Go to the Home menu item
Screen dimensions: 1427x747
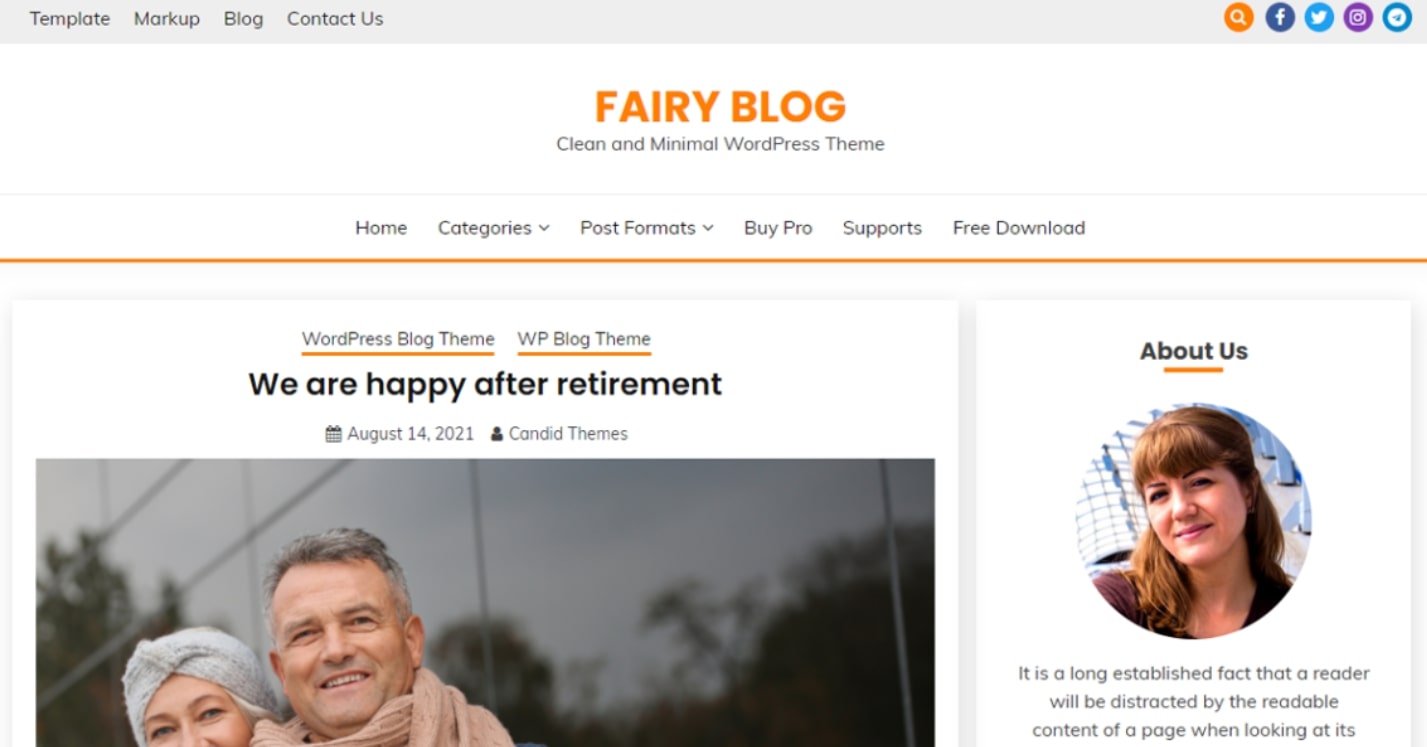[381, 228]
